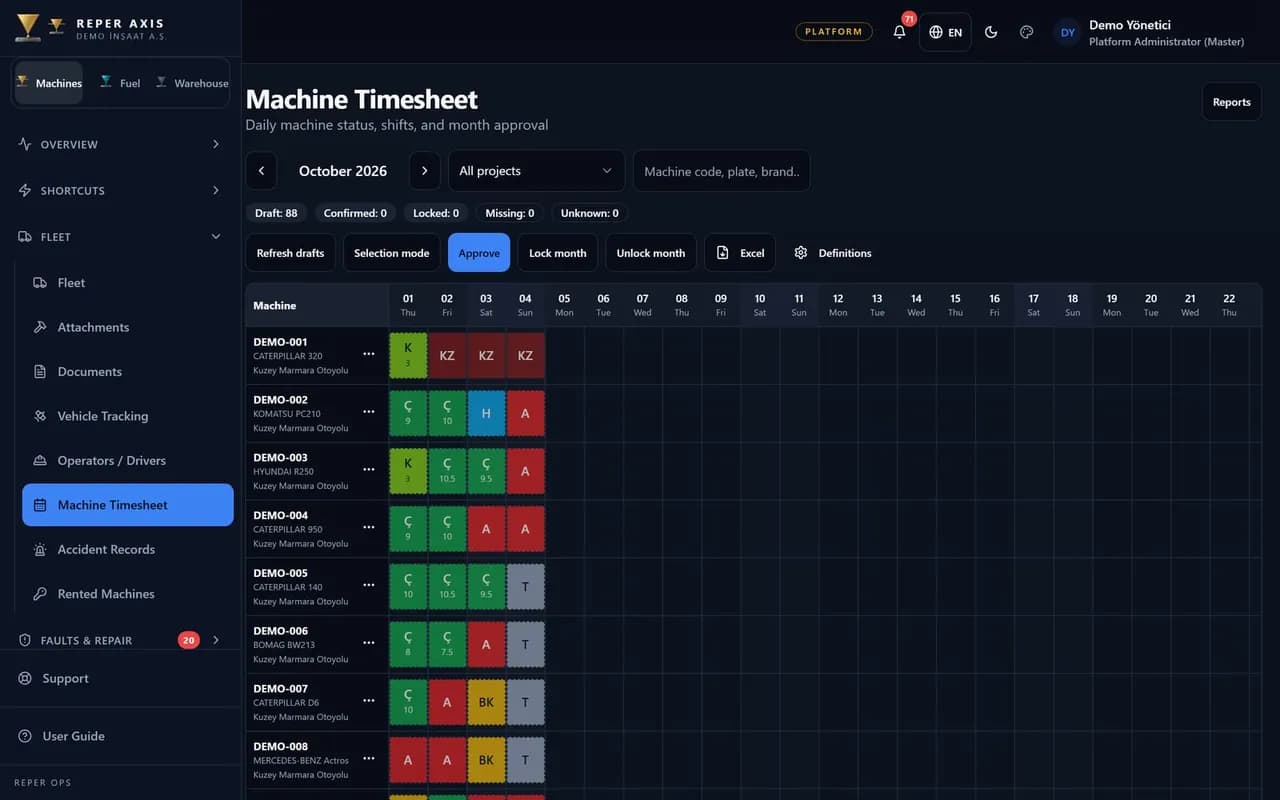
Task: Select DEMO-007 yellow BK cell
Action: [486, 702]
